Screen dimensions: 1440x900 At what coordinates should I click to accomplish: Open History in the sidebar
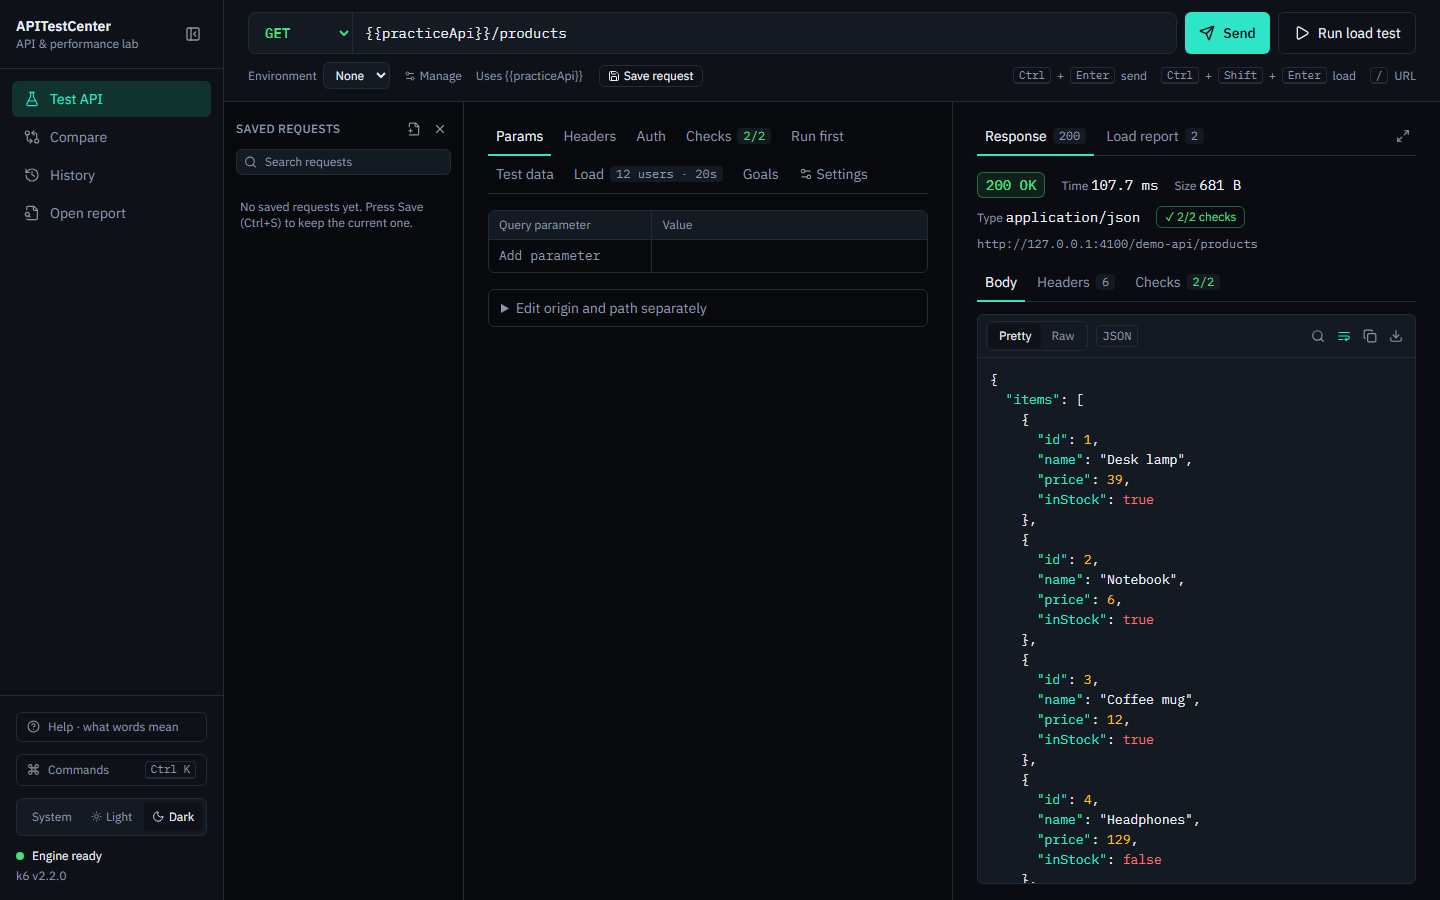coord(111,175)
